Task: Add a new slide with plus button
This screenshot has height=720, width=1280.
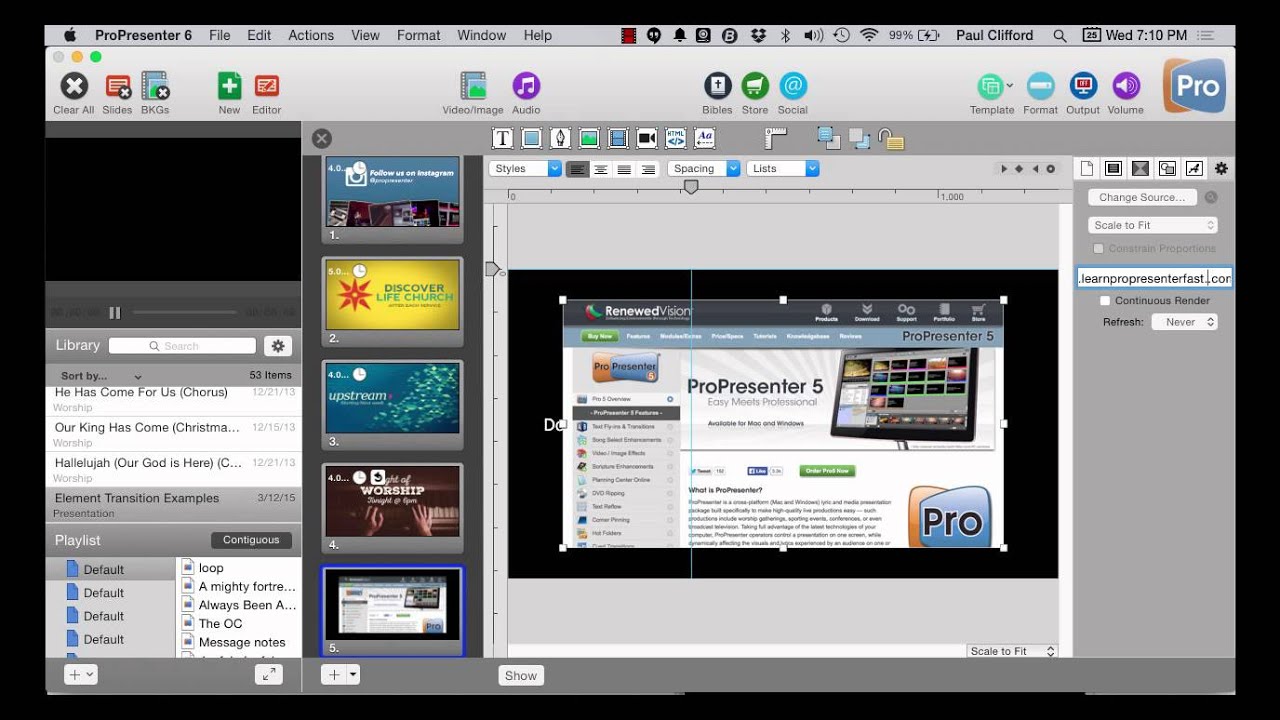Action: coord(334,675)
